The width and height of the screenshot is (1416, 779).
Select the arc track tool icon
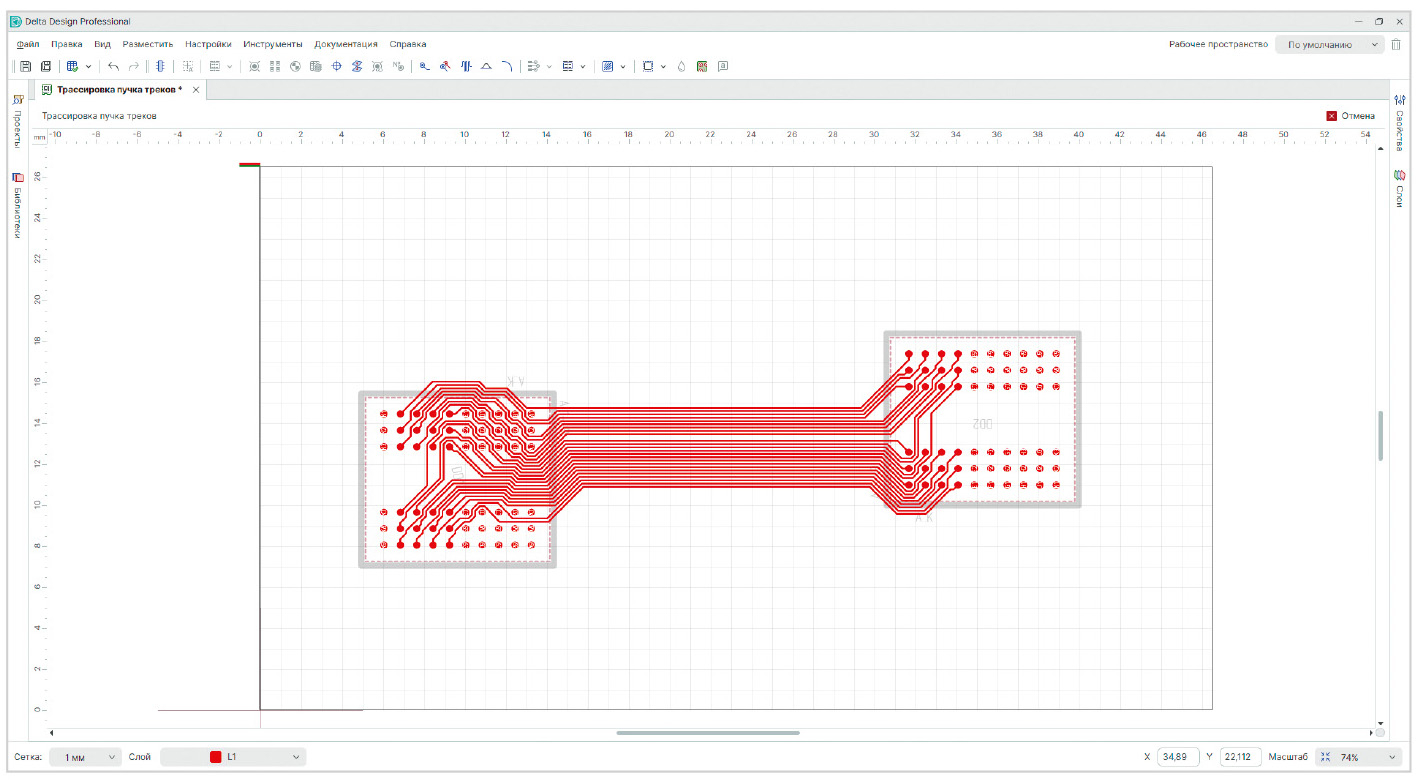507,66
